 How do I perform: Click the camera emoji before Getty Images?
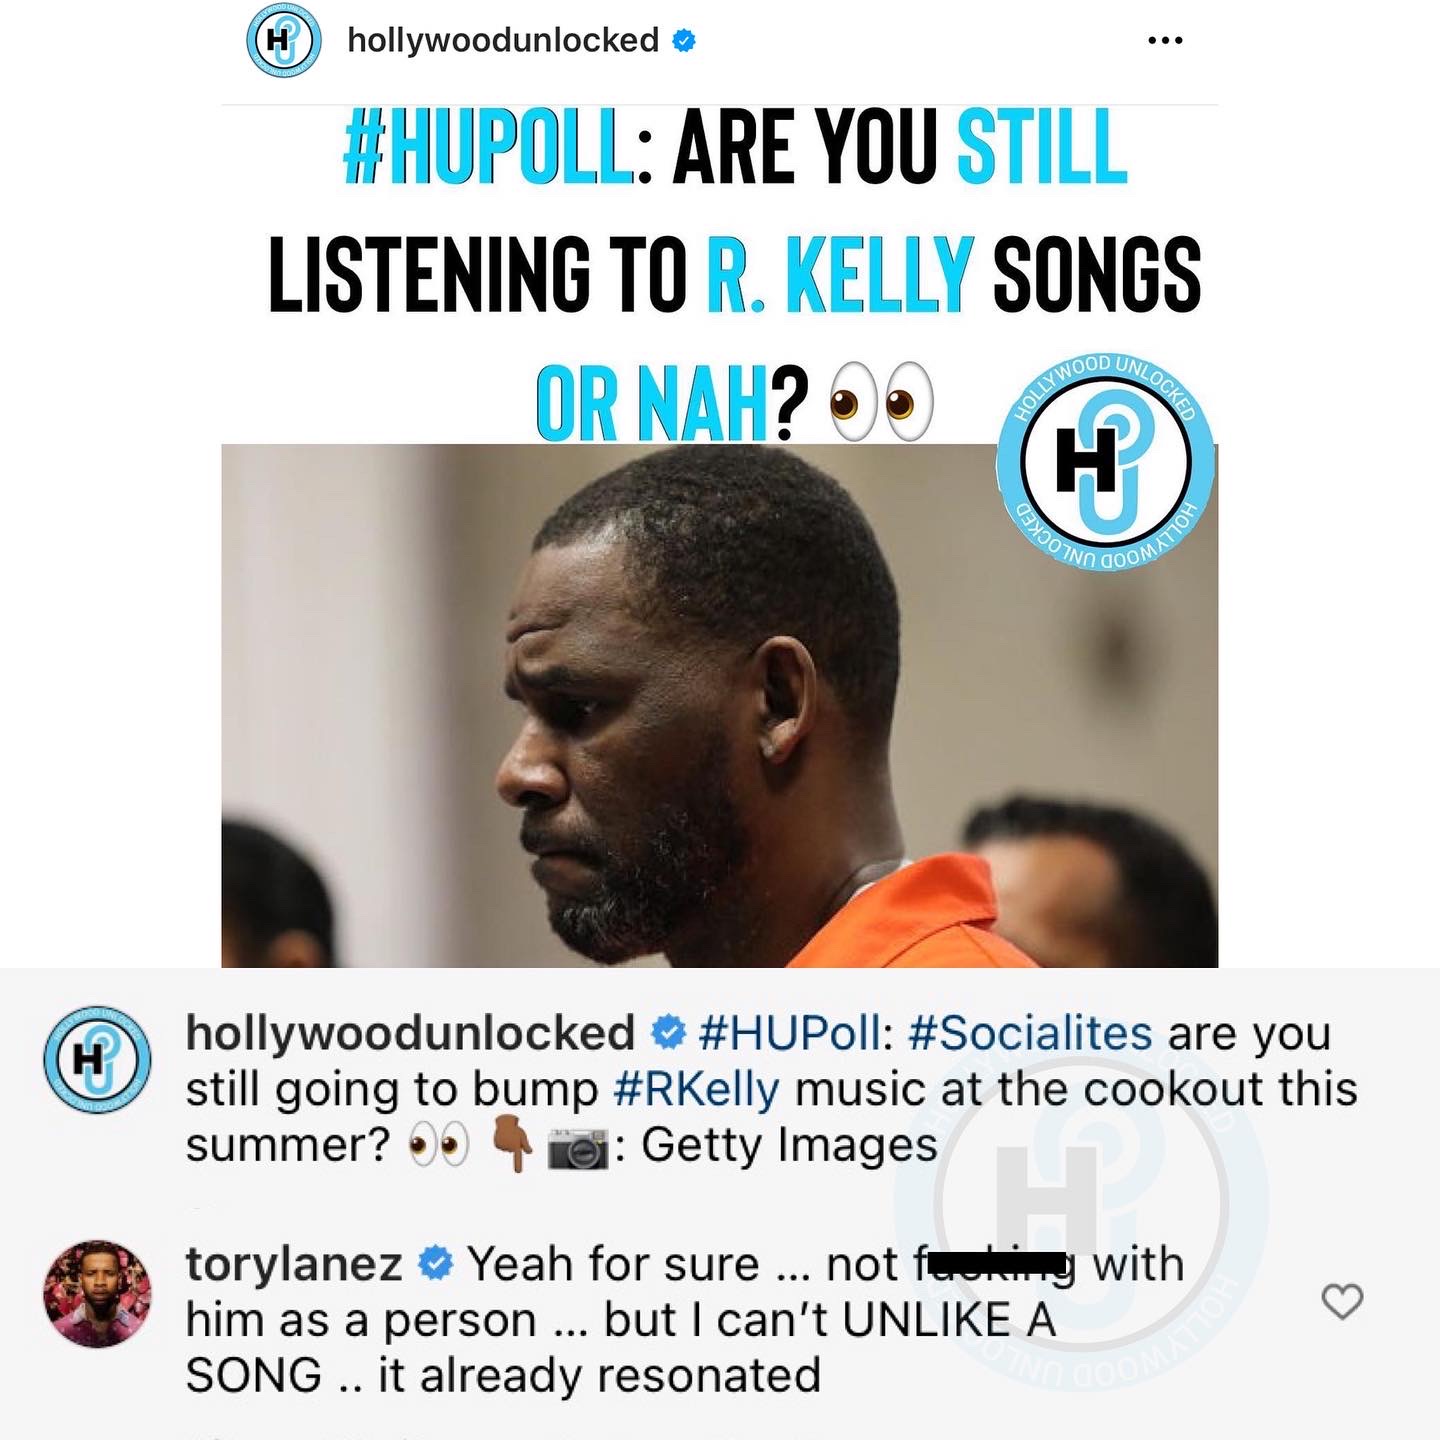pos(578,1147)
